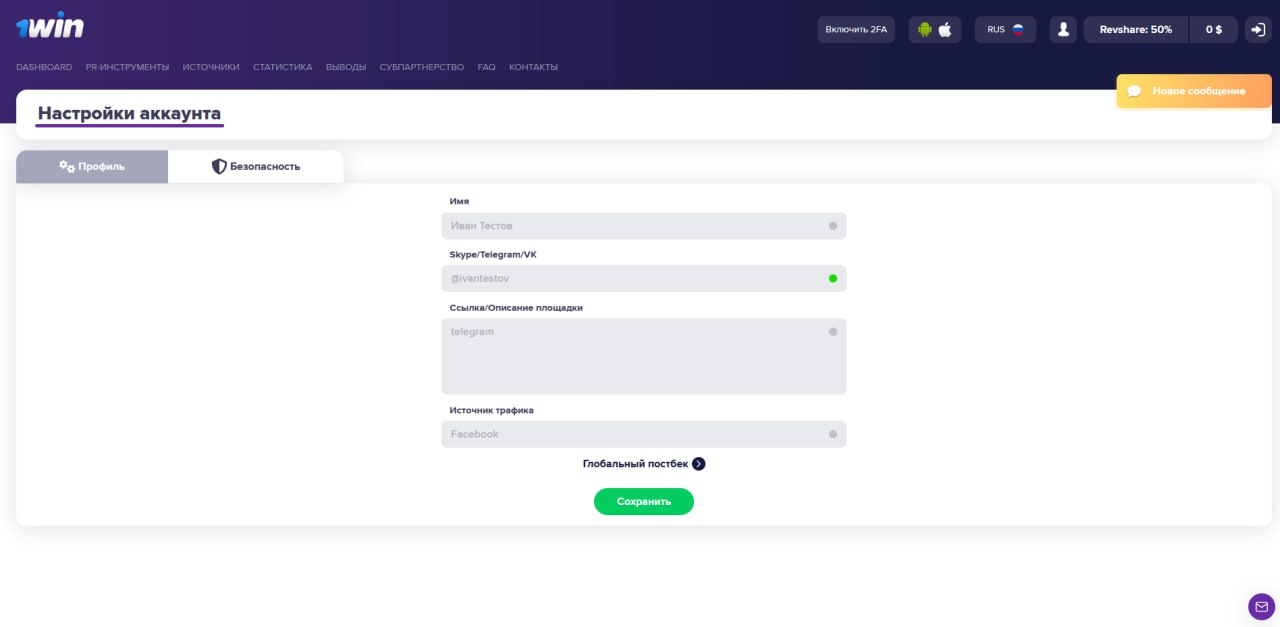Open the СТАТИСТИКА menu item
The height and width of the screenshot is (627, 1280).
(282, 68)
